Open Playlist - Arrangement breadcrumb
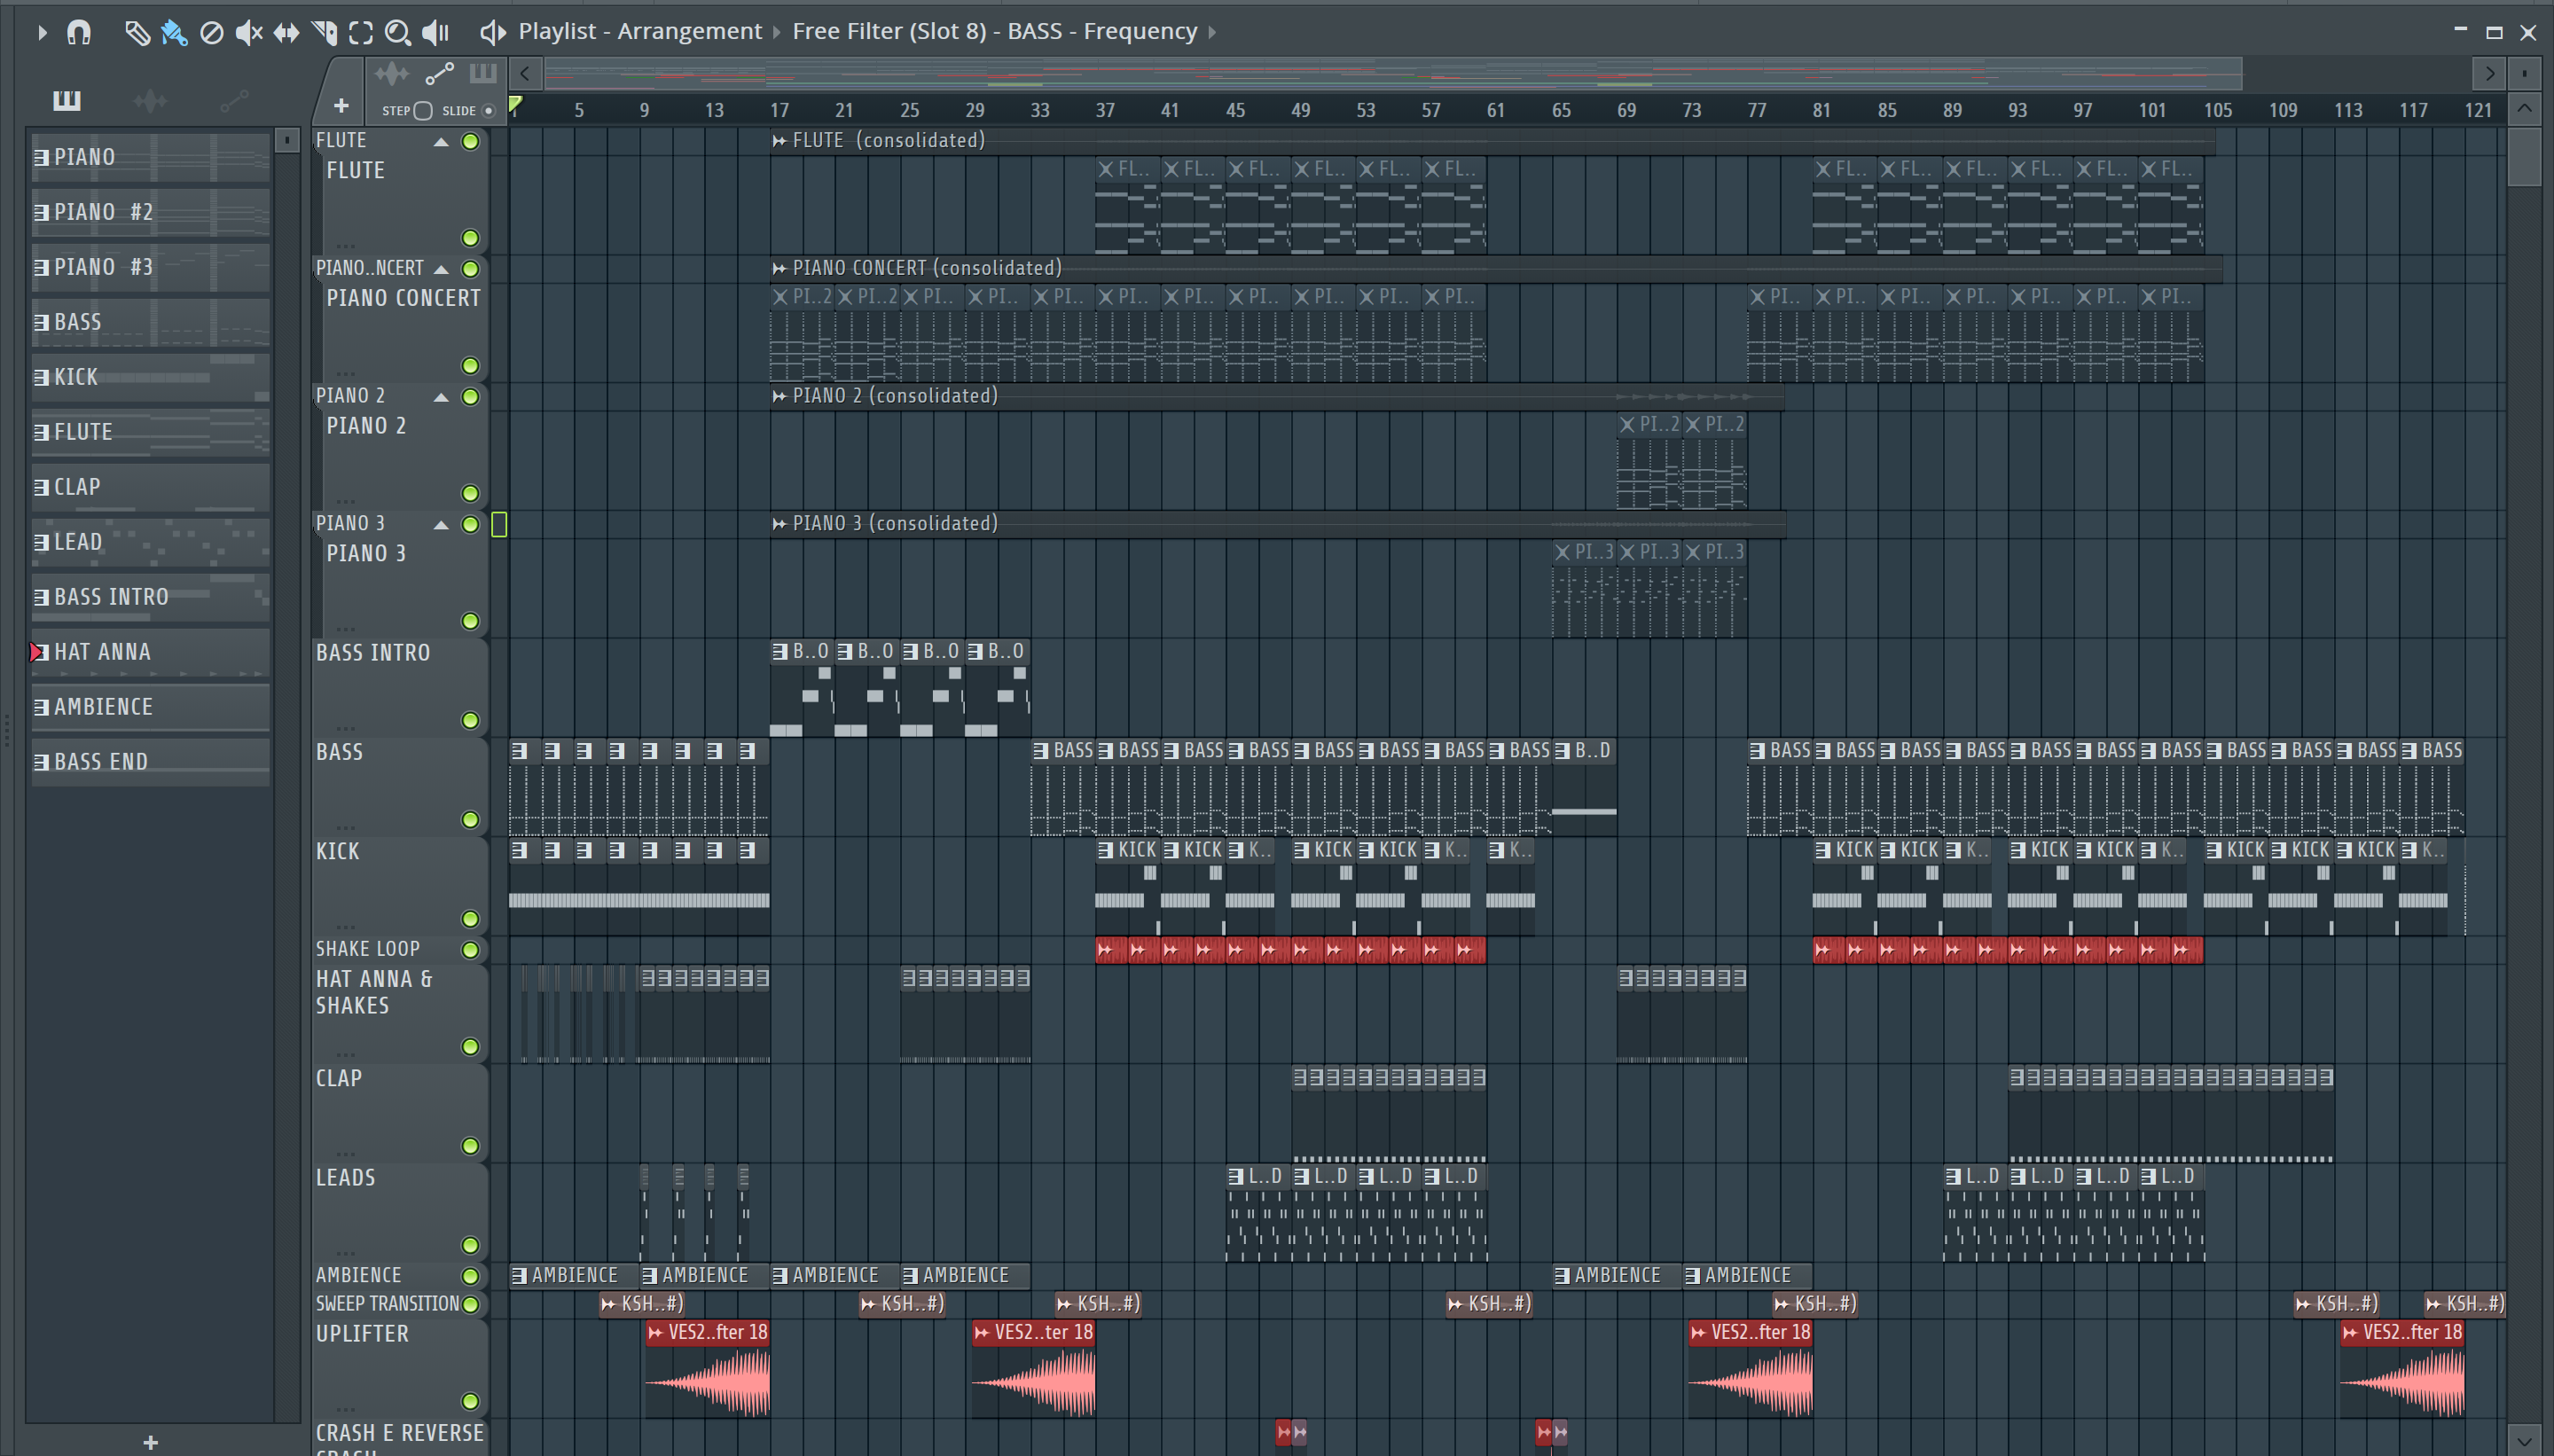The image size is (2554, 1456). (640, 32)
